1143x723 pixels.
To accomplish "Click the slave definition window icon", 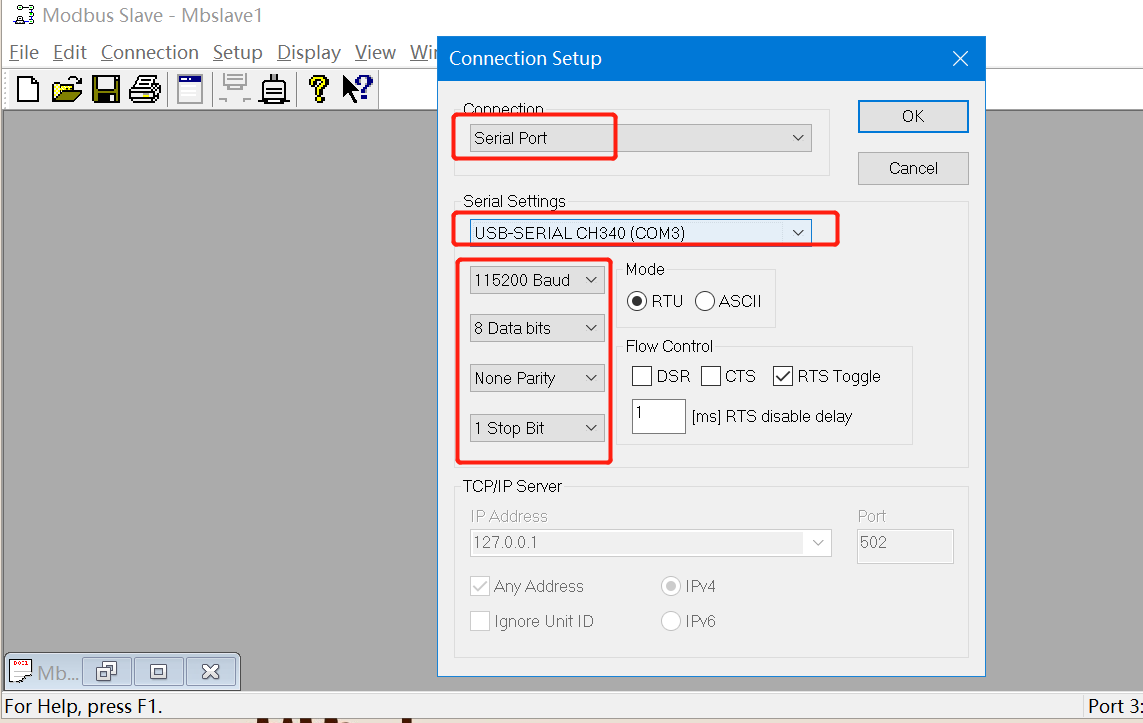I will (x=190, y=89).
